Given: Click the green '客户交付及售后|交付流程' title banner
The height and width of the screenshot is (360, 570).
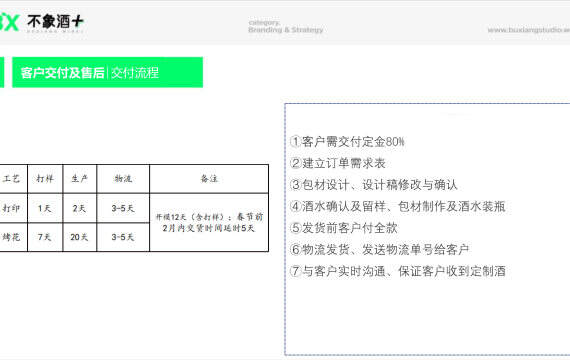Looking at the screenshot, I should click(108, 72).
